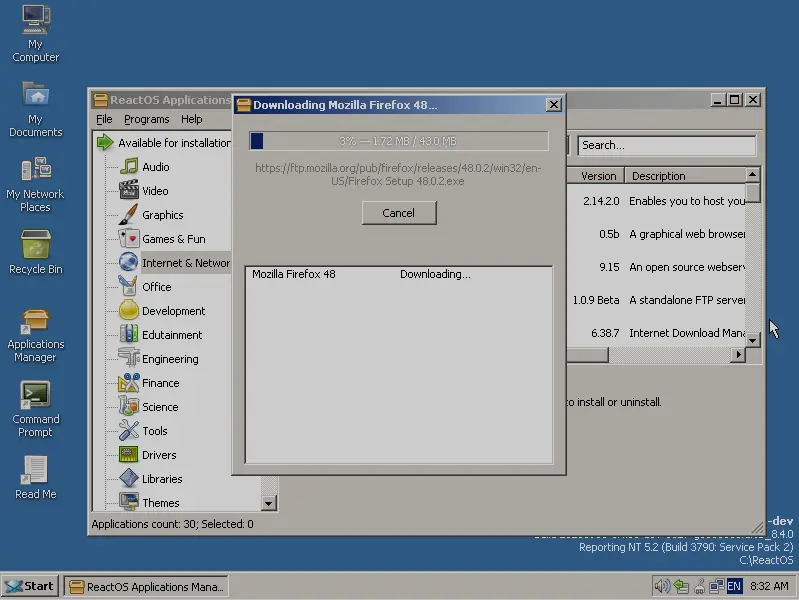Click ReactOS Applications Manager taskbar button
Image resolution: width=799 pixels, height=600 pixels.
coord(146,586)
